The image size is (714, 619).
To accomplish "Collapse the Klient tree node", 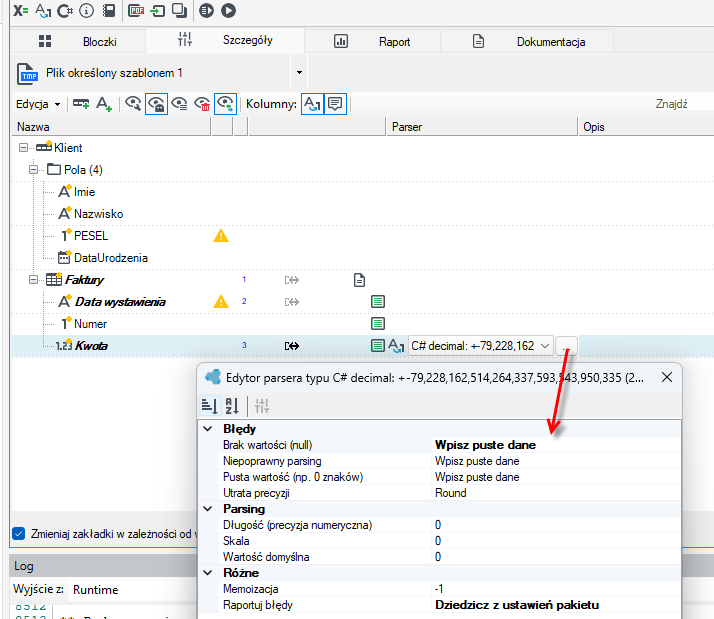I will pyautogui.click(x=23, y=148).
